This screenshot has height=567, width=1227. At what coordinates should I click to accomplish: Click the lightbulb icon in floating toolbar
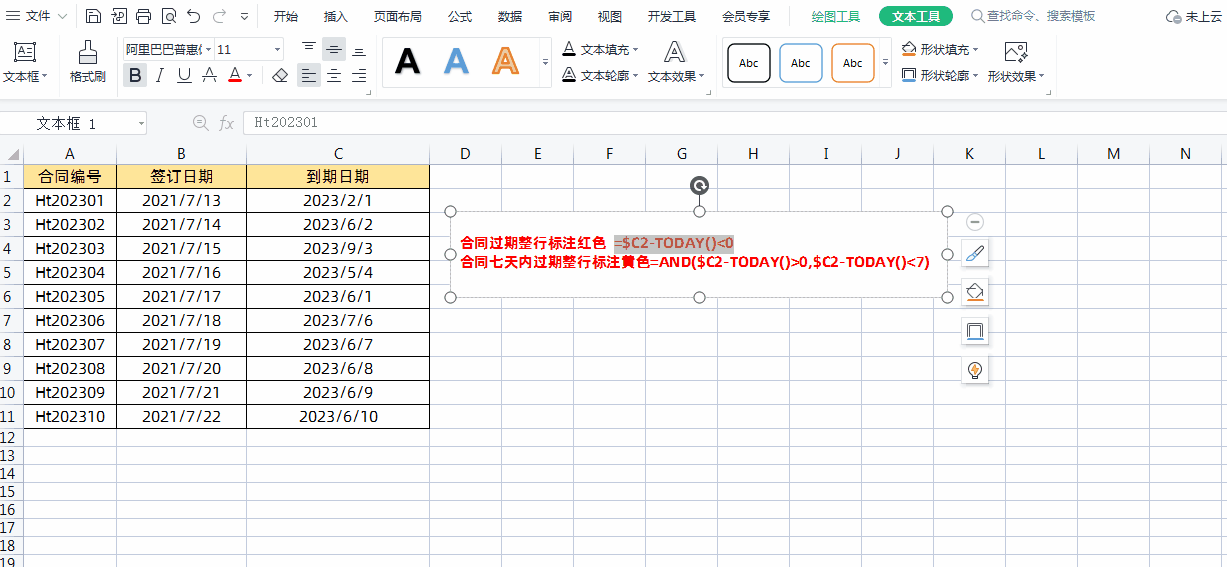pyautogui.click(x=975, y=370)
